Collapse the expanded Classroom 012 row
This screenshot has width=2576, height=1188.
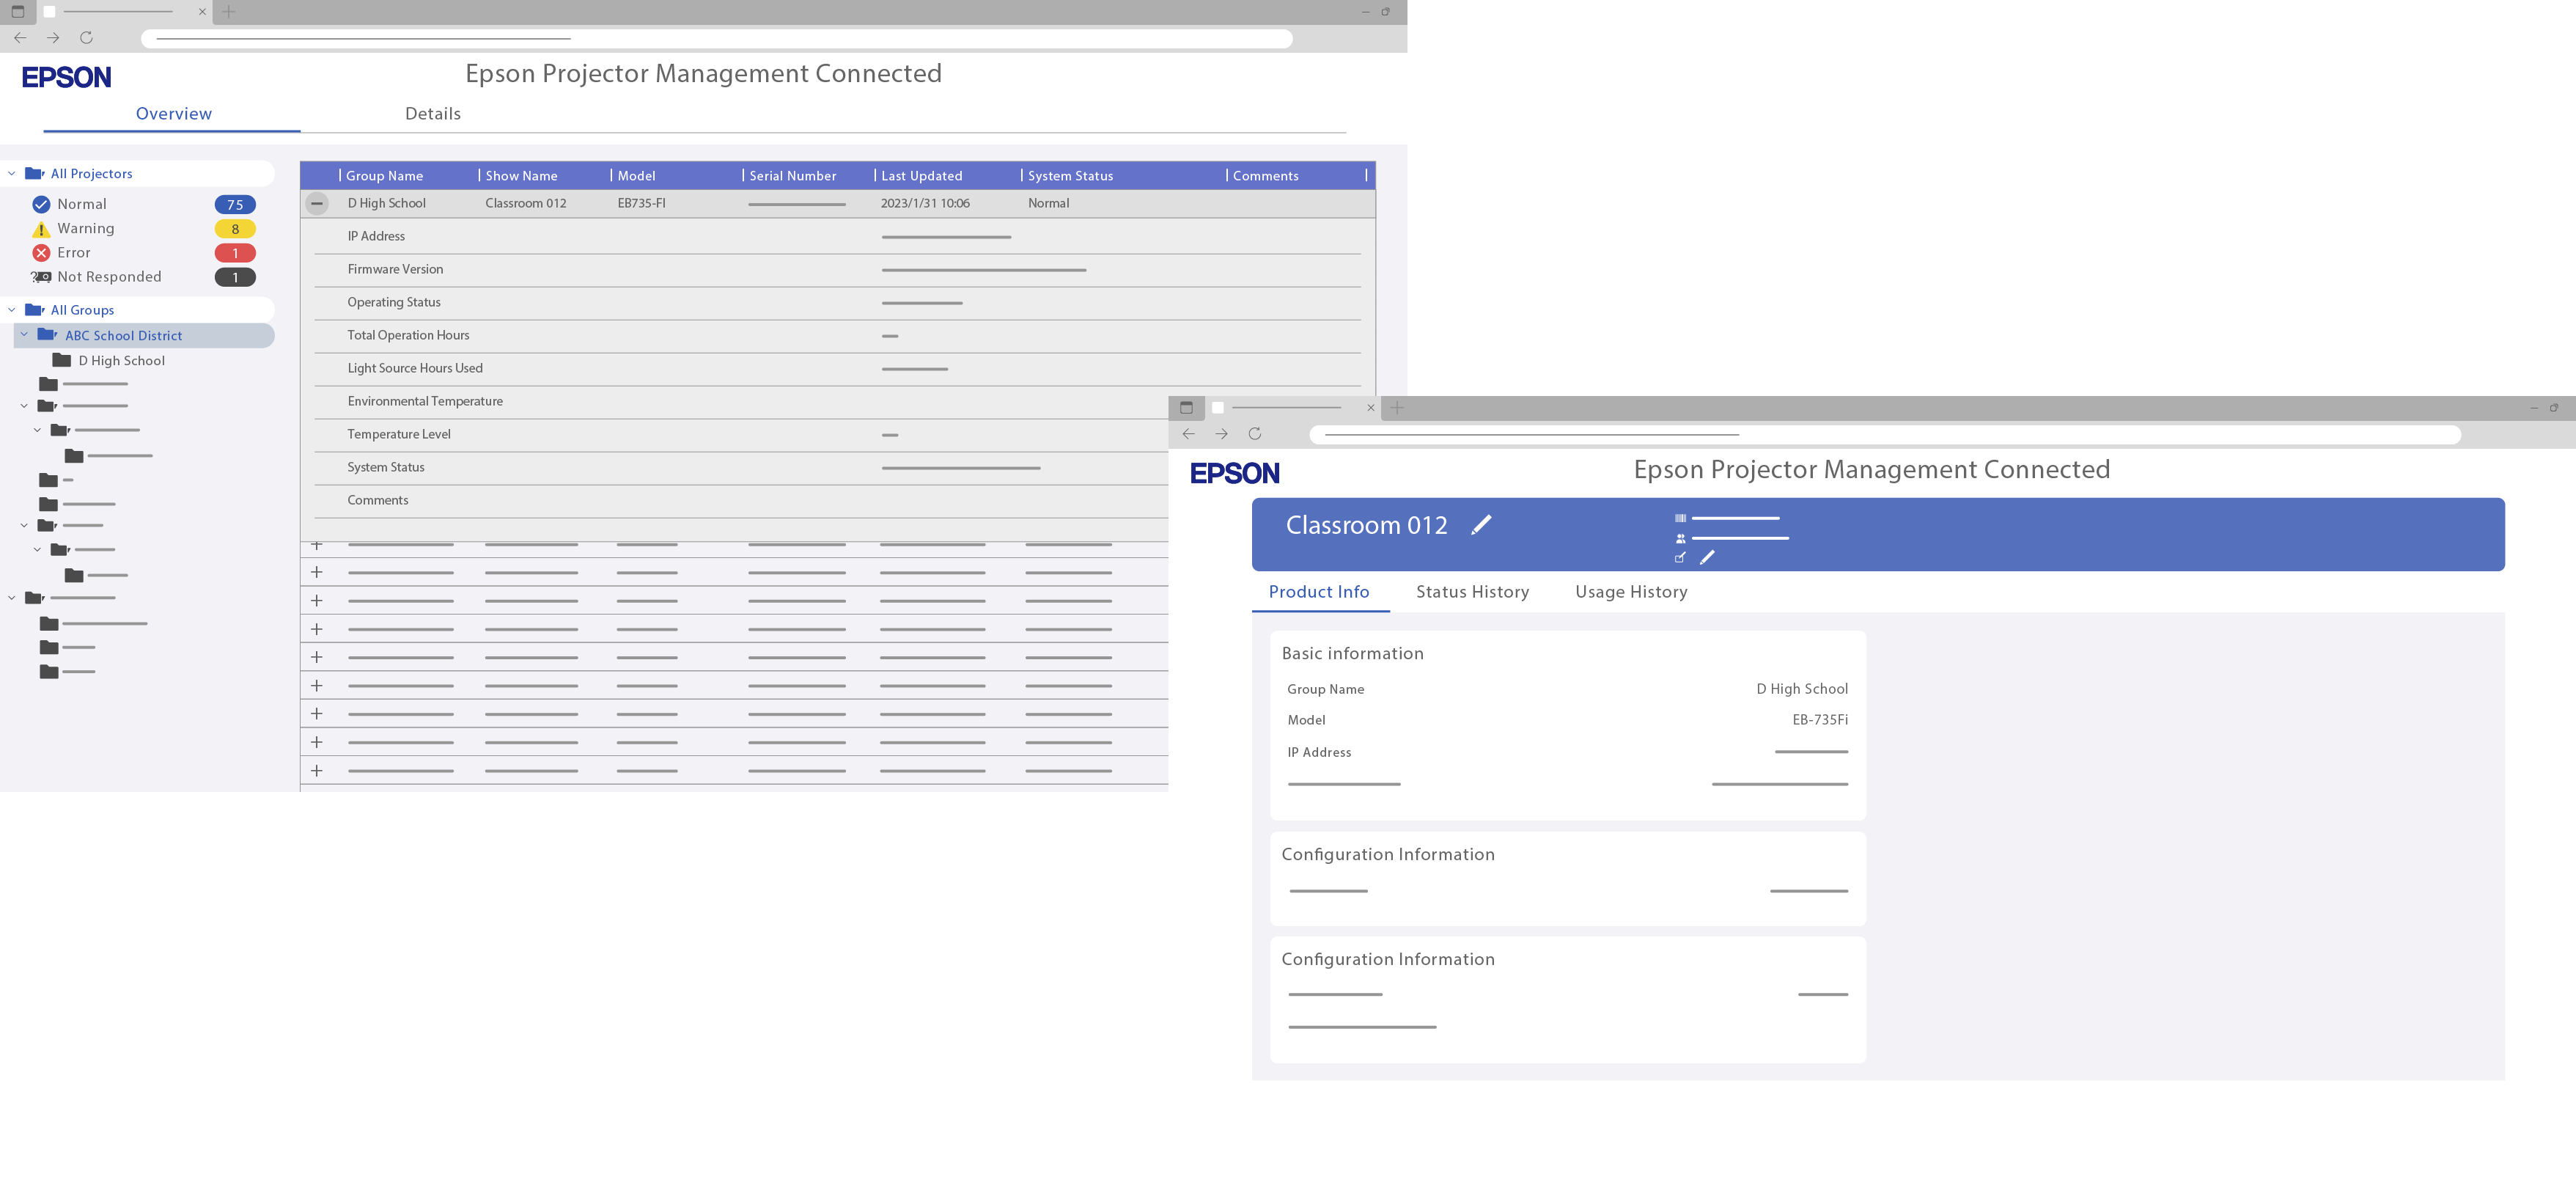coord(317,203)
